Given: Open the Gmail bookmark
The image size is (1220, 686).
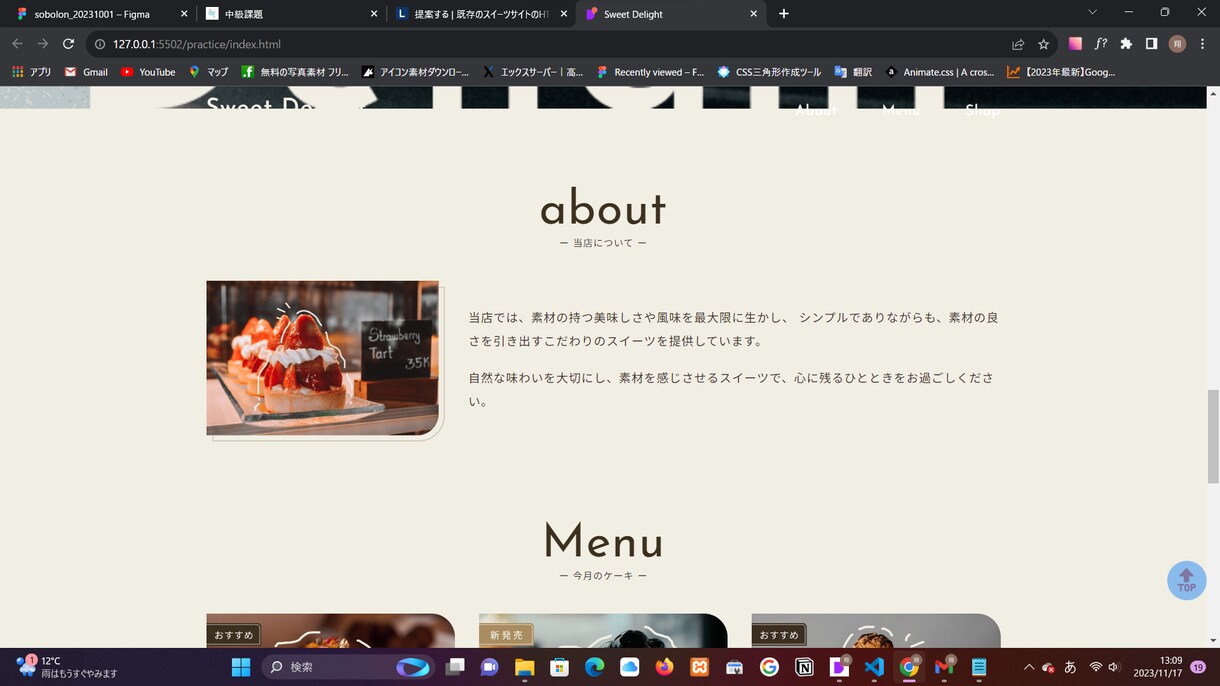Looking at the screenshot, I should (x=86, y=72).
